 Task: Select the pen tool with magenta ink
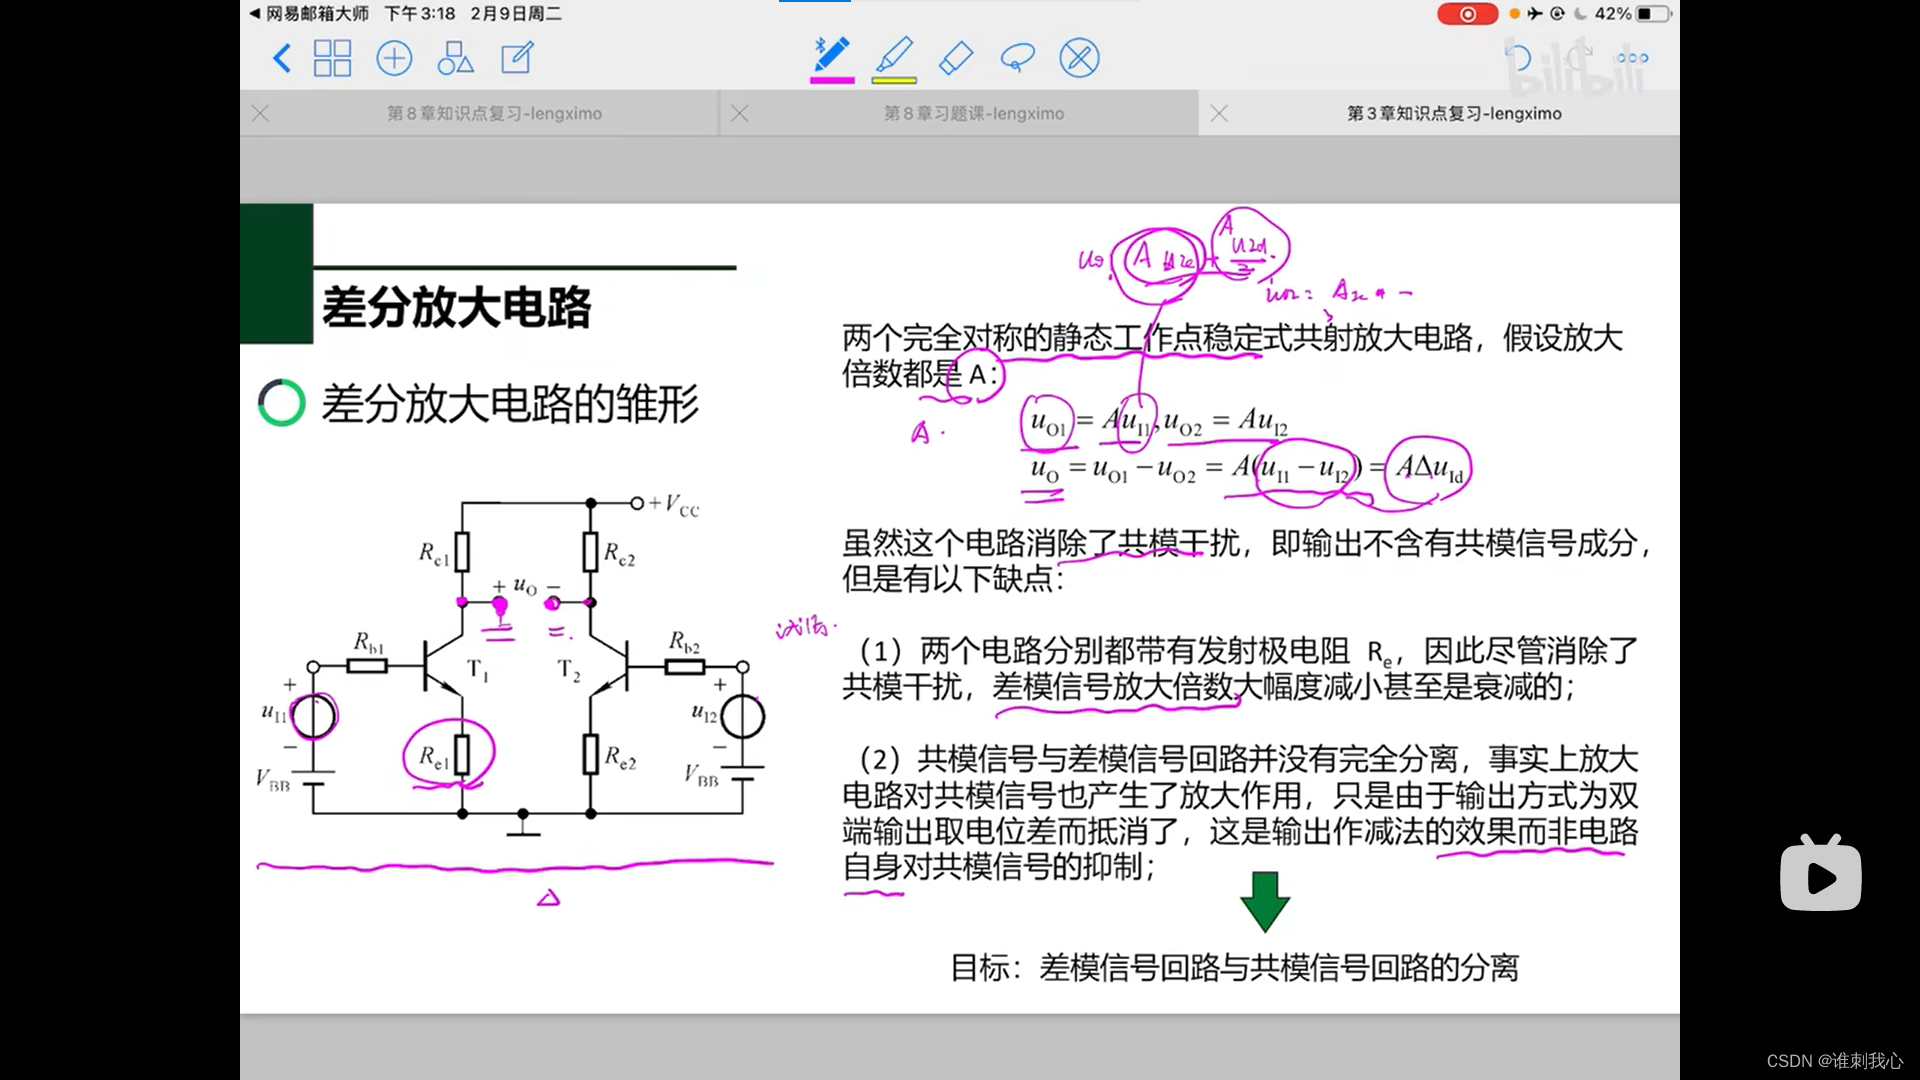click(x=831, y=58)
